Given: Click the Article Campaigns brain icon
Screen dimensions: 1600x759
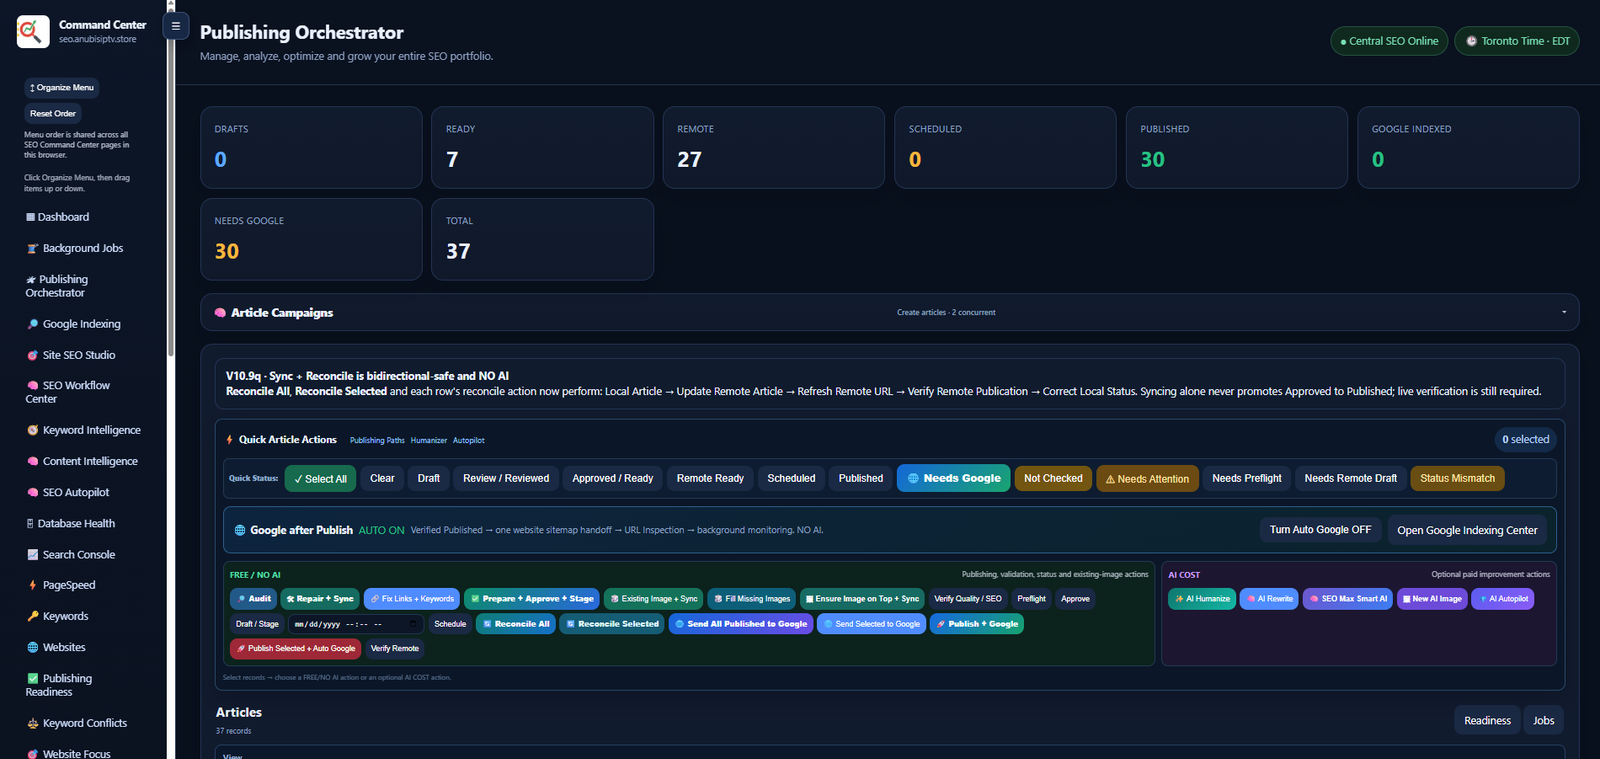Looking at the screenshot, I should 220,313.
